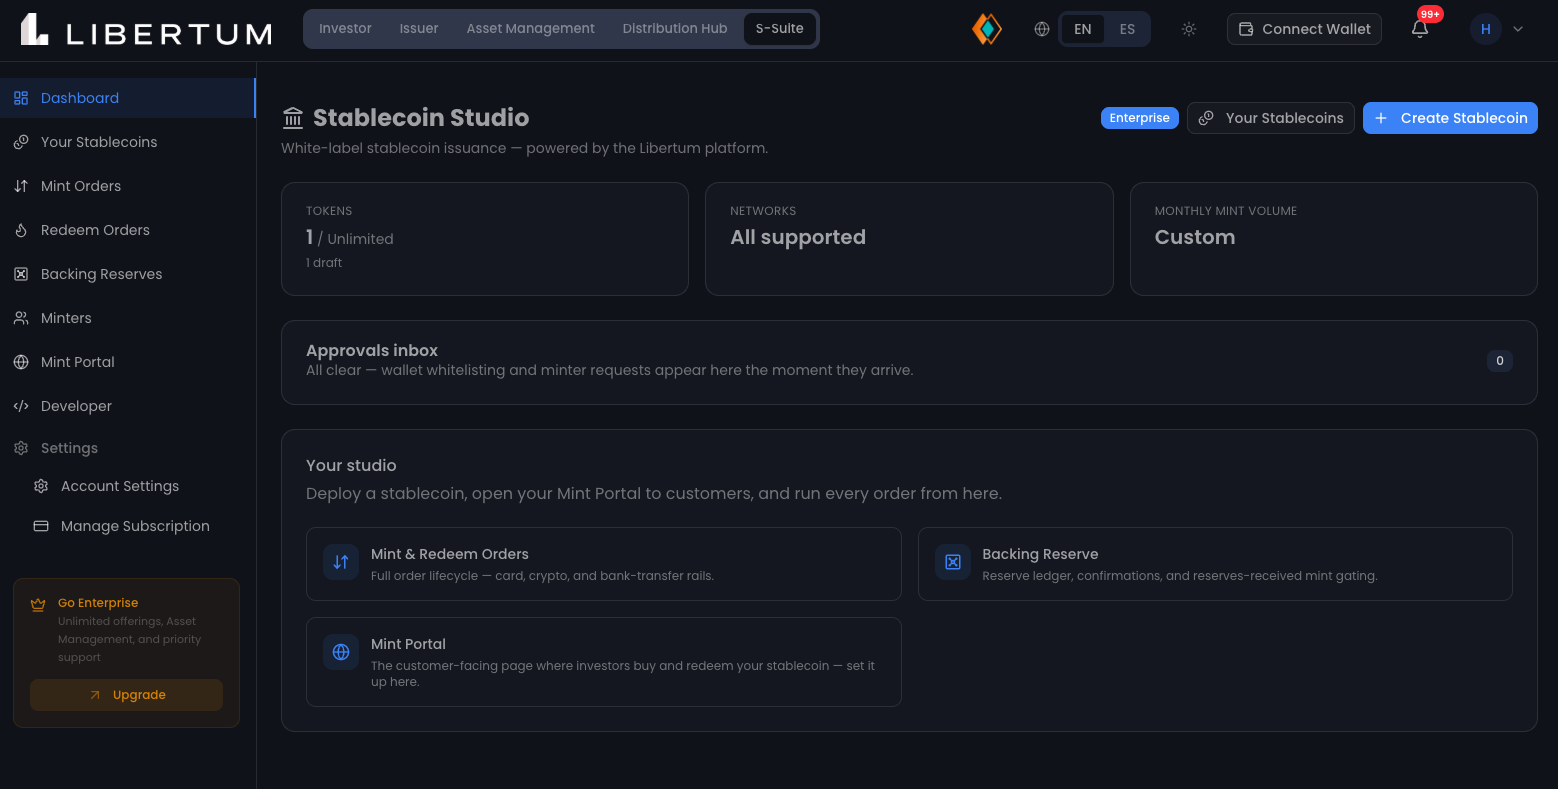Select the S-Suite tab
The image size is (1558, 789).
coord(780,29)
